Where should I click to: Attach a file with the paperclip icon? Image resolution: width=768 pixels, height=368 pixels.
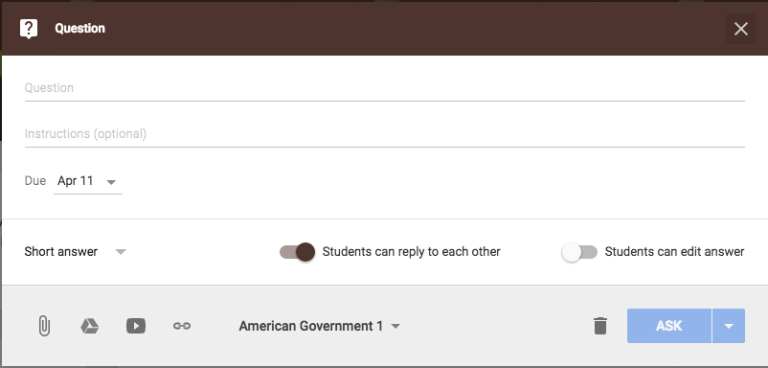[x=44, y=326]
